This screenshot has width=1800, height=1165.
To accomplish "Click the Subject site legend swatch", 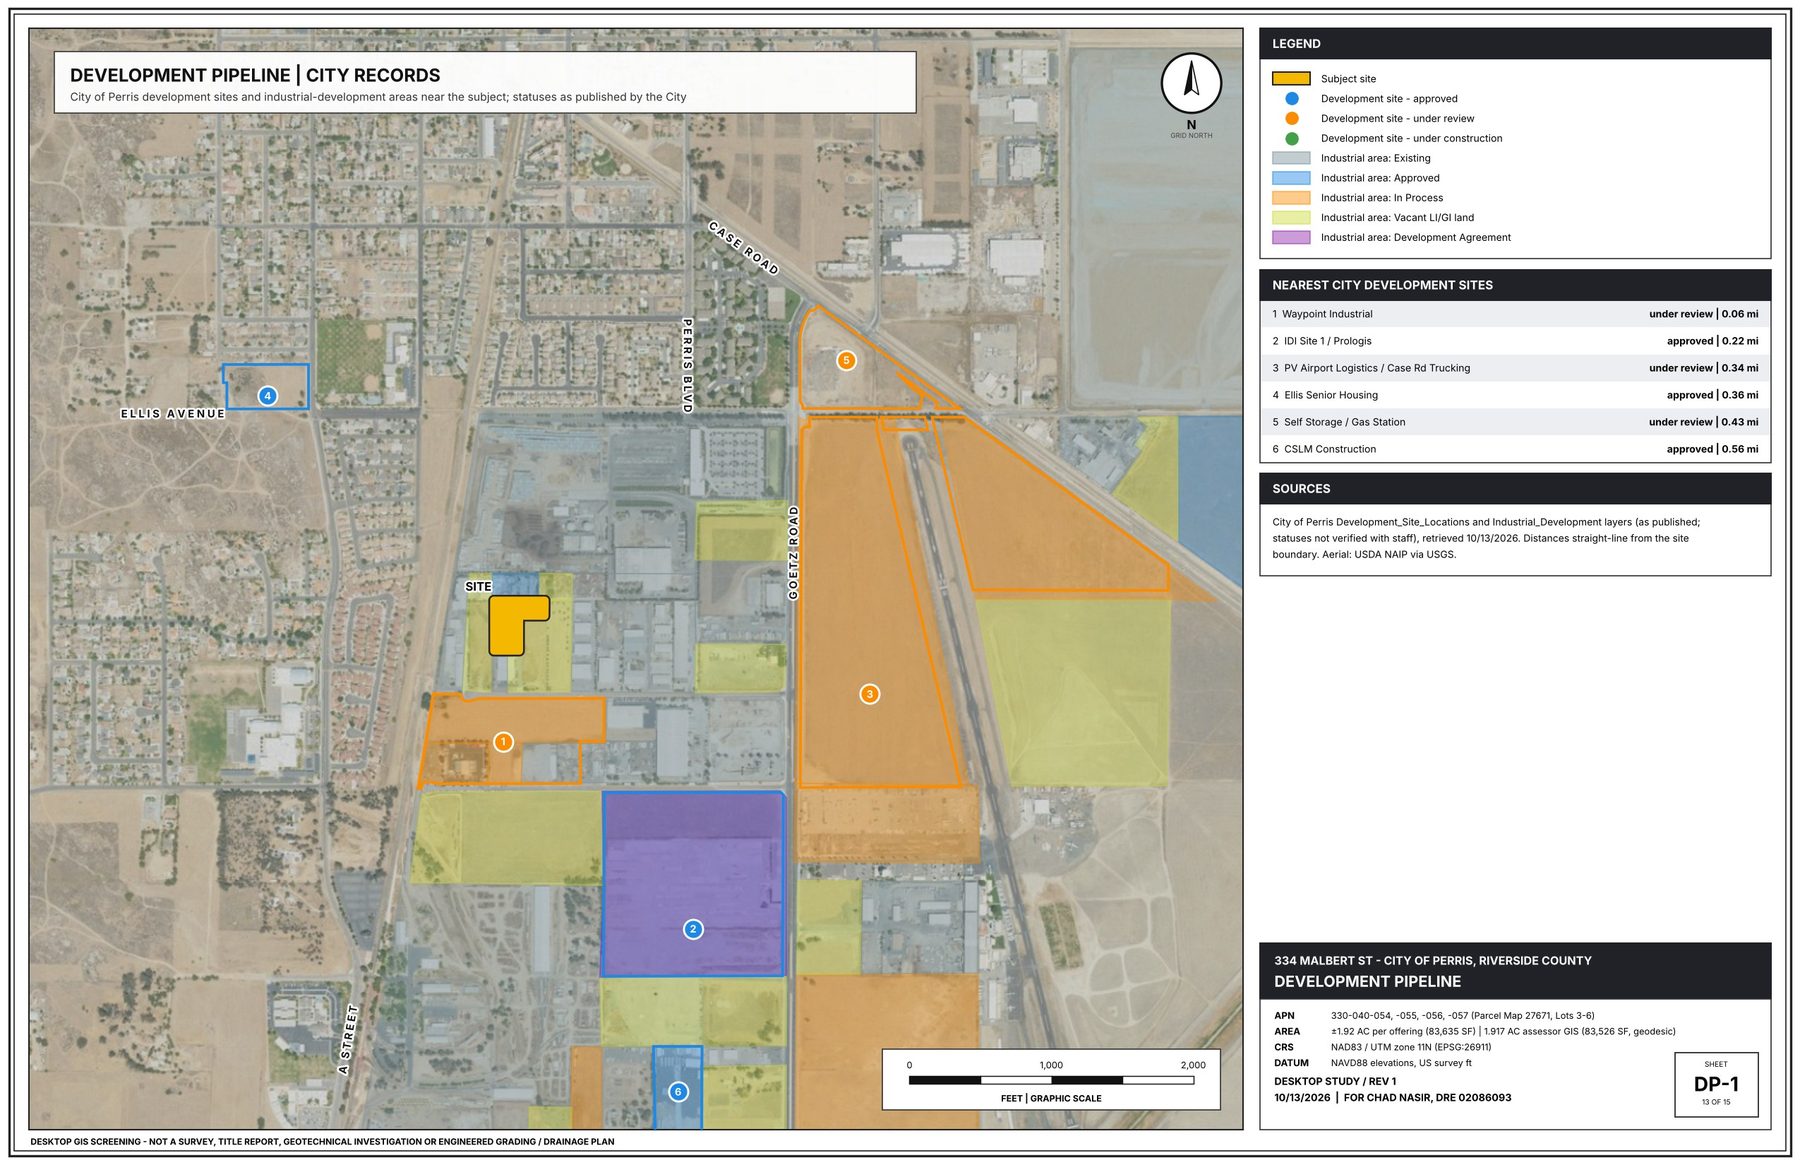I will click(x=1291, y=79).
